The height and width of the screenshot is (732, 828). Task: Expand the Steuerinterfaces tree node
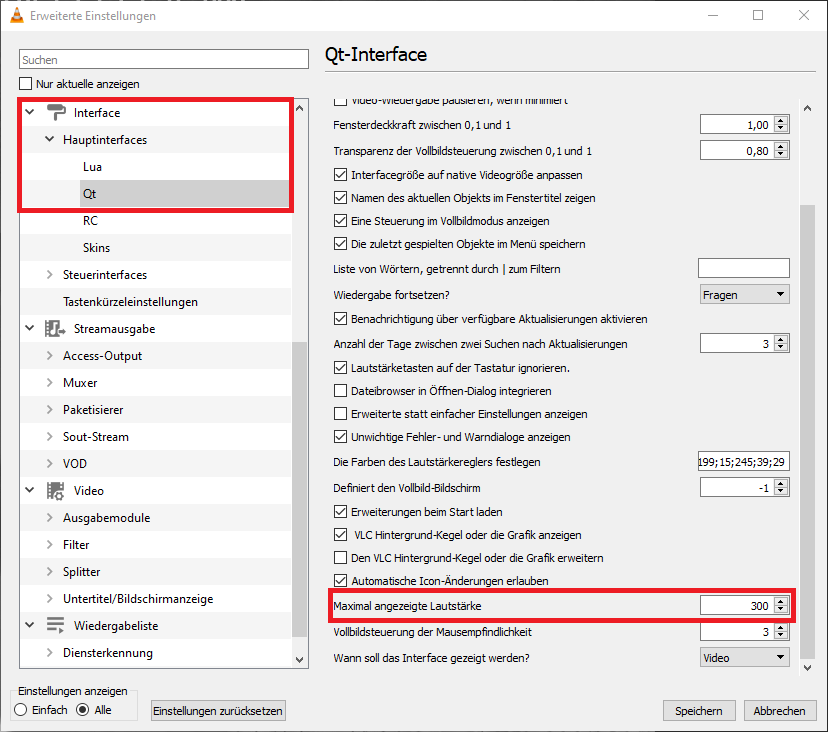pyautogui.click(x=50, y=275)
